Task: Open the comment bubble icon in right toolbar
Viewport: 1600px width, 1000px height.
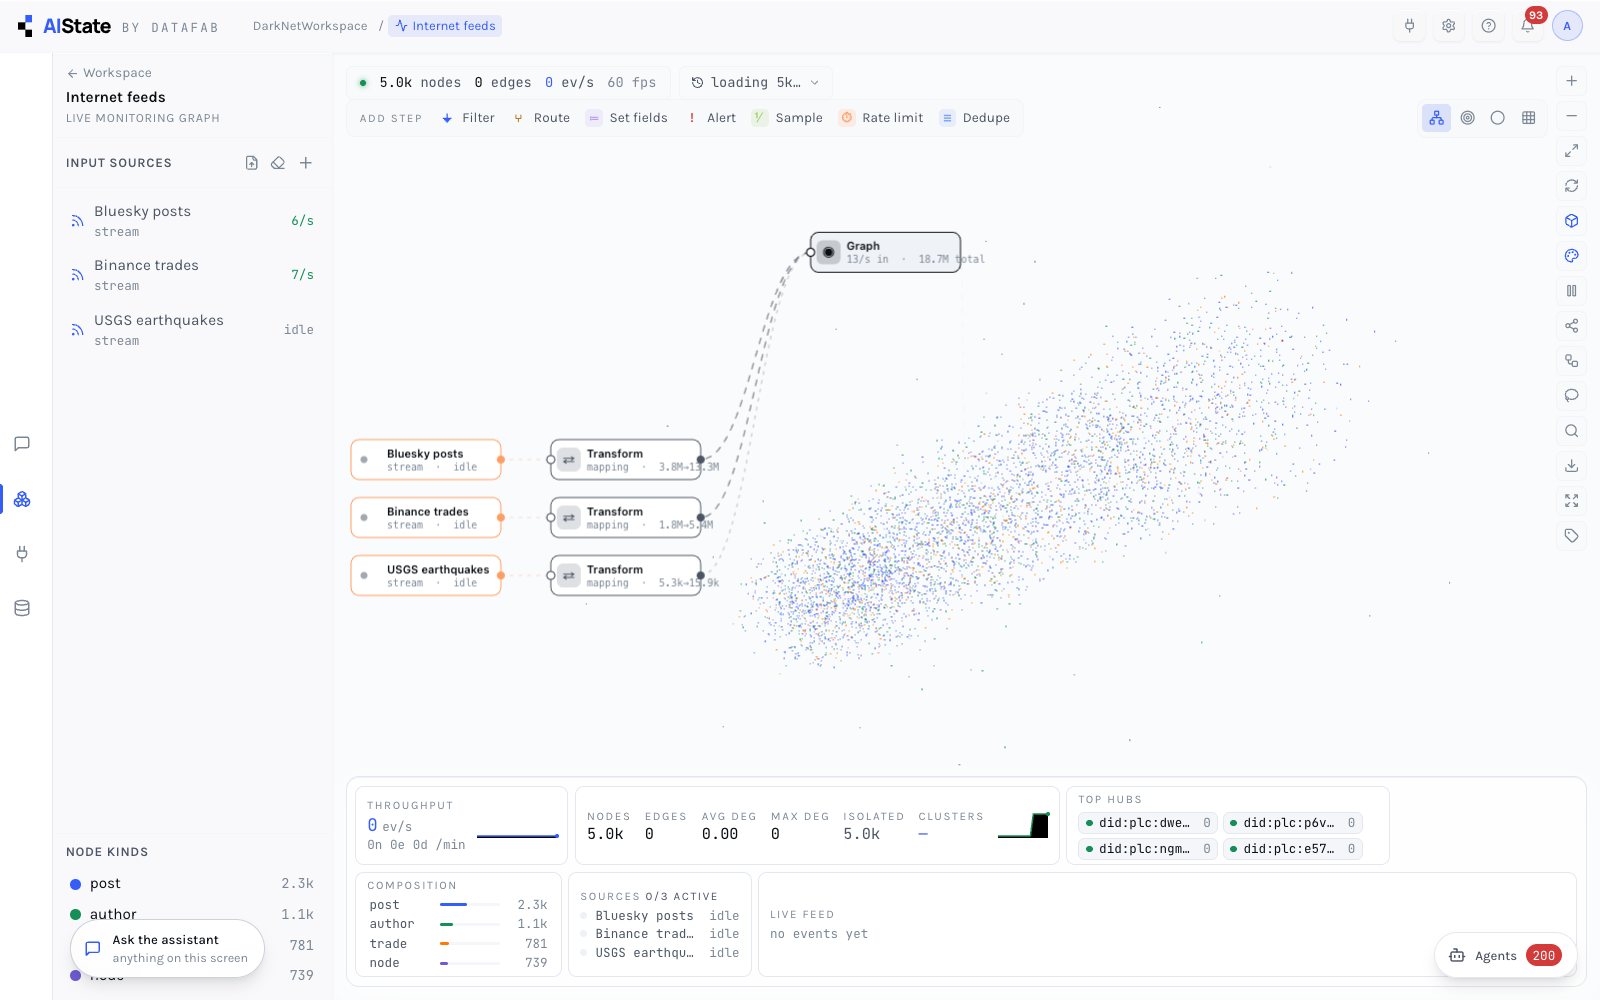Action: pyautogui.click(x=1571, y=396)
